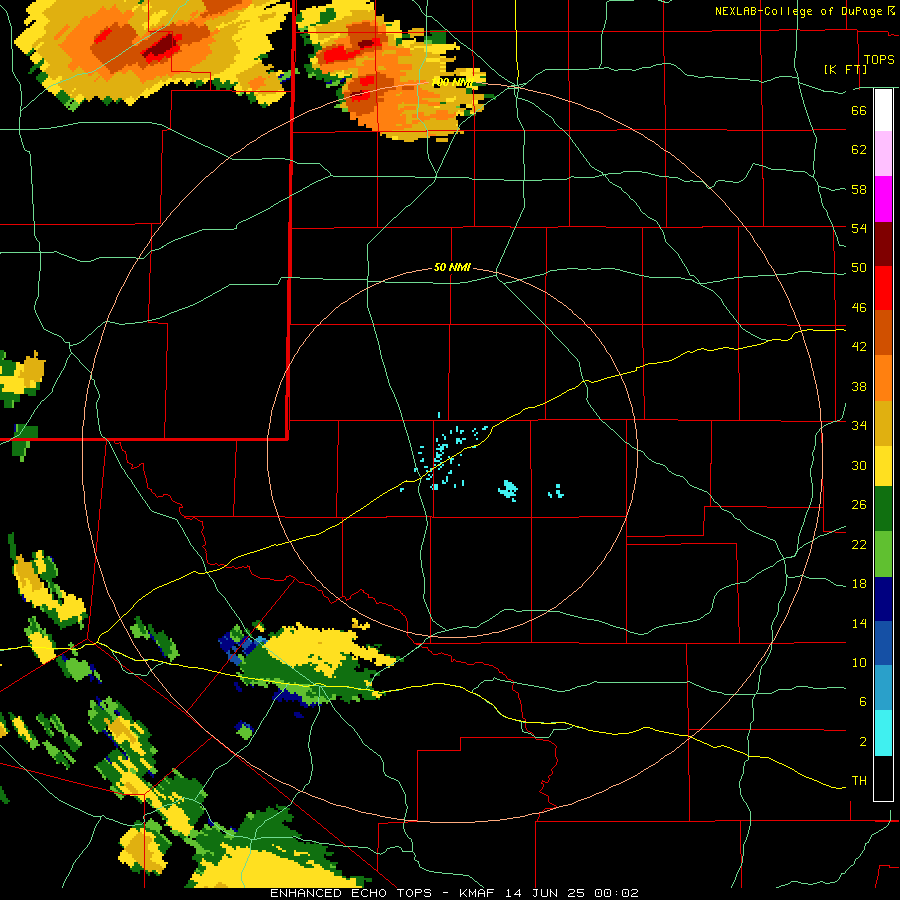
Task: Click the 18 legend value
Action: coord(859,584)
